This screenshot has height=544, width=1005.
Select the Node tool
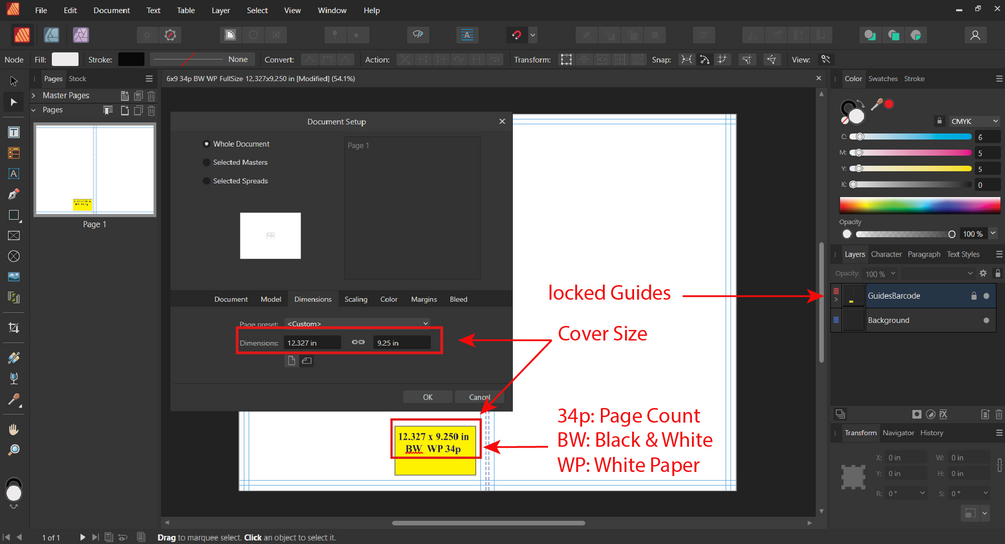point(13,102)
